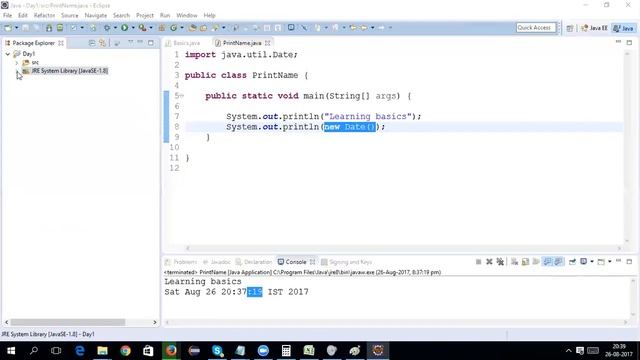Run the program with green Run button

[124, 28]
